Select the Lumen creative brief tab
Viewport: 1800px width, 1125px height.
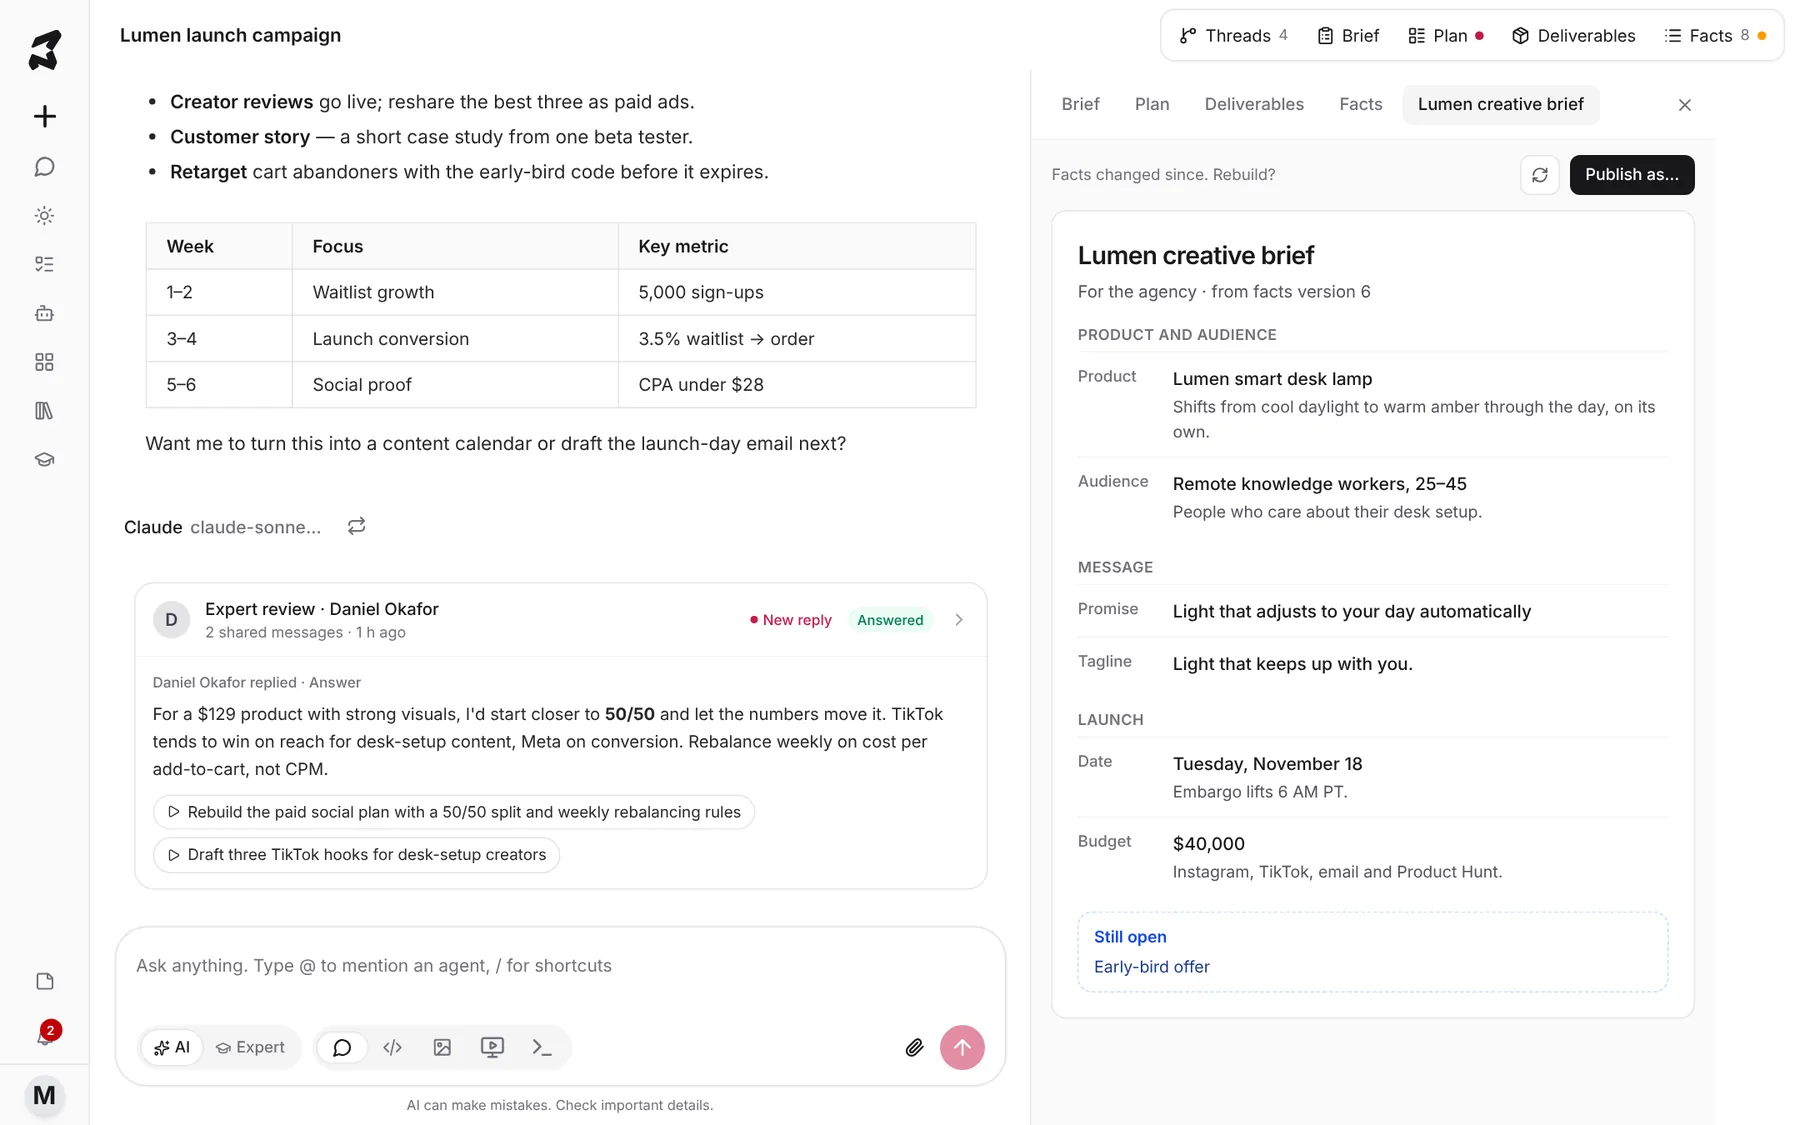coord(1500,104)
